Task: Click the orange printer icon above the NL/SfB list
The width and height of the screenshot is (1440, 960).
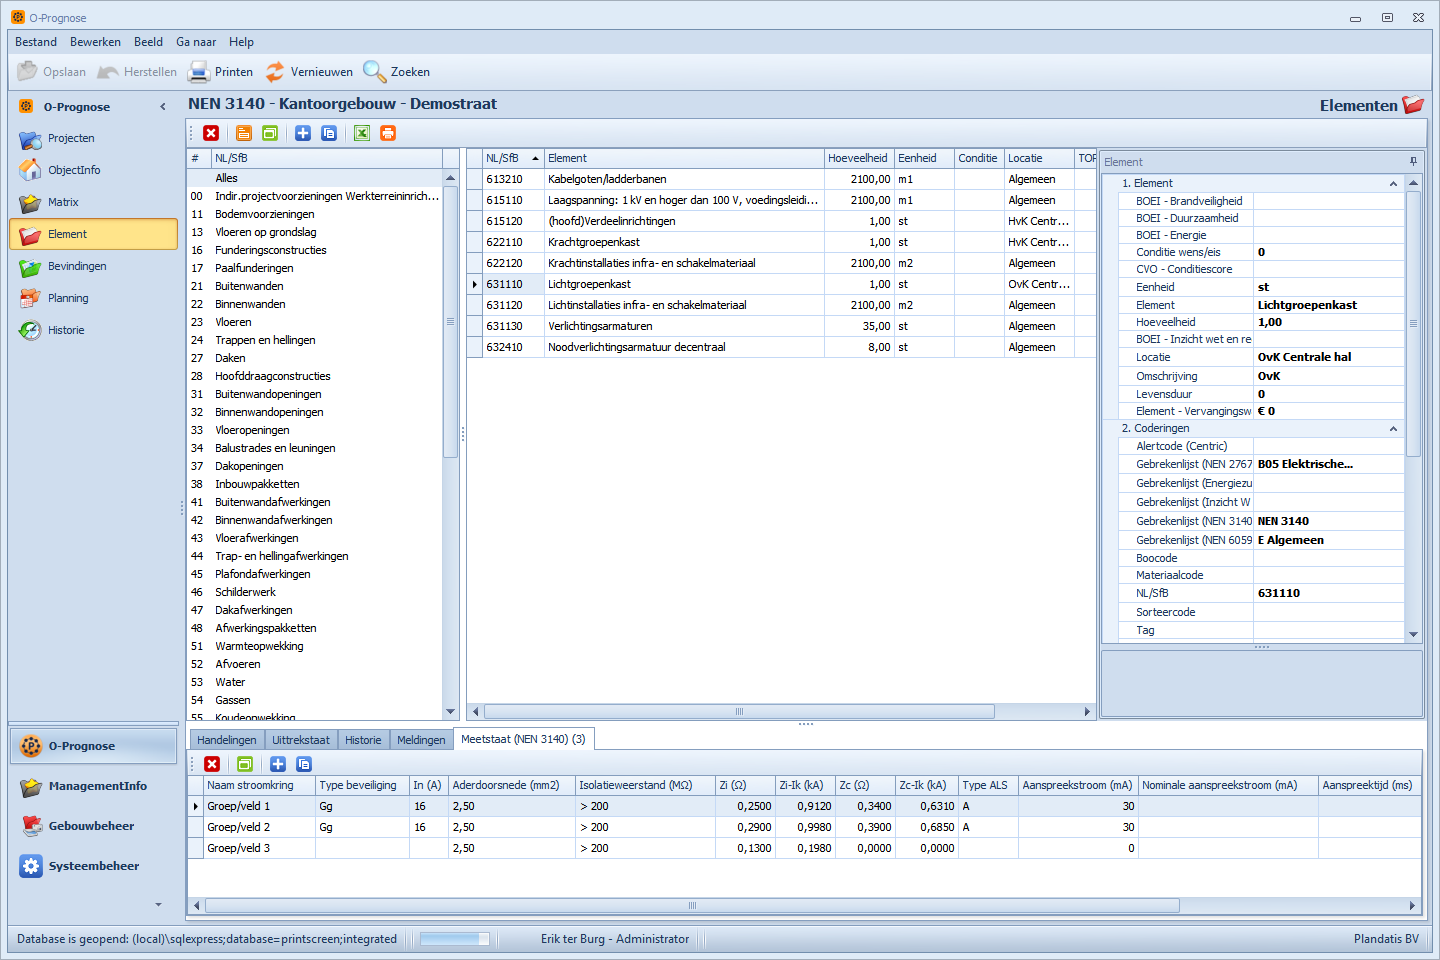Action: click(388, 133)
